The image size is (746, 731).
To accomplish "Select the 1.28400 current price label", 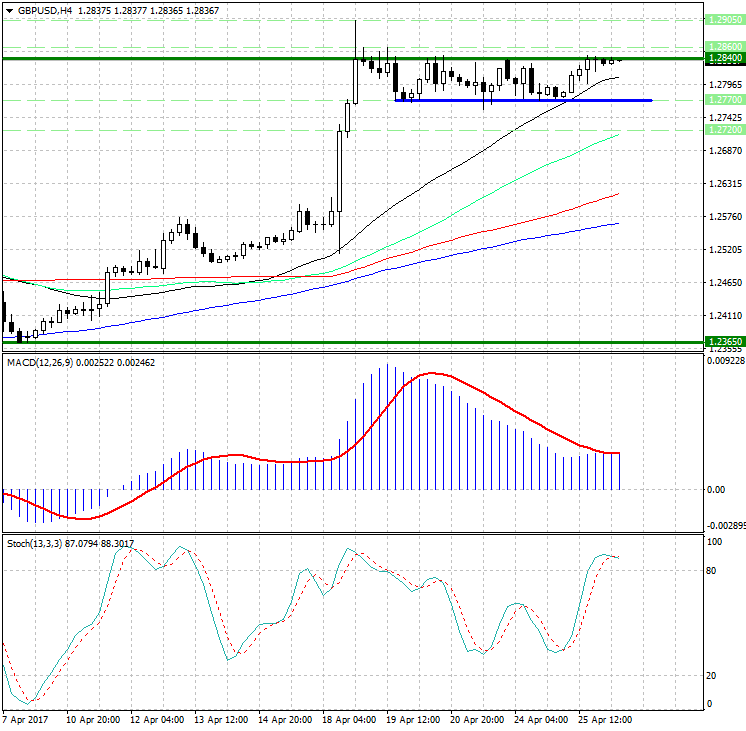I will [723, 59].
